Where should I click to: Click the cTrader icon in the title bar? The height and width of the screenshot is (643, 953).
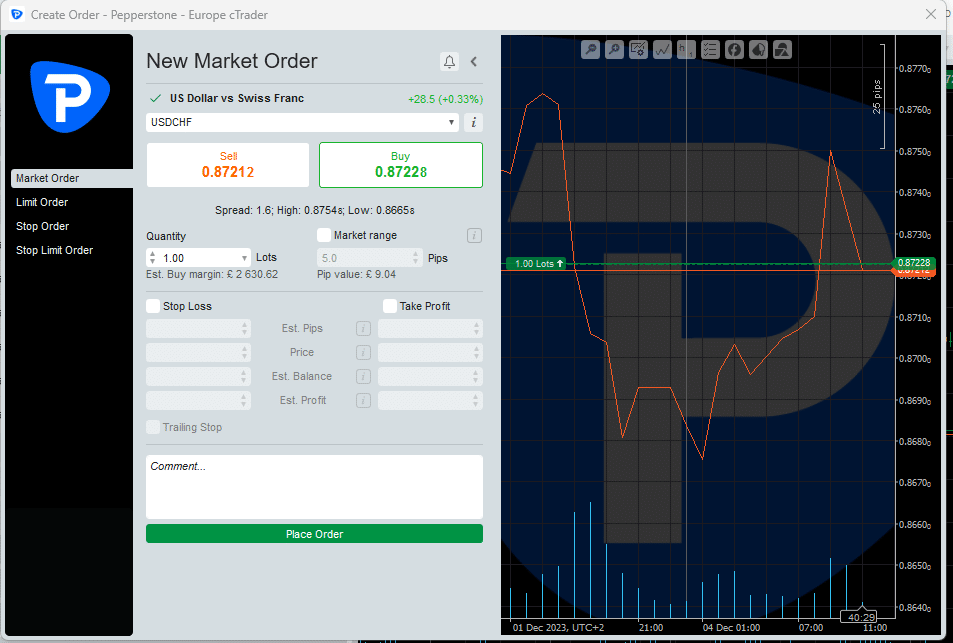point(17,14)
